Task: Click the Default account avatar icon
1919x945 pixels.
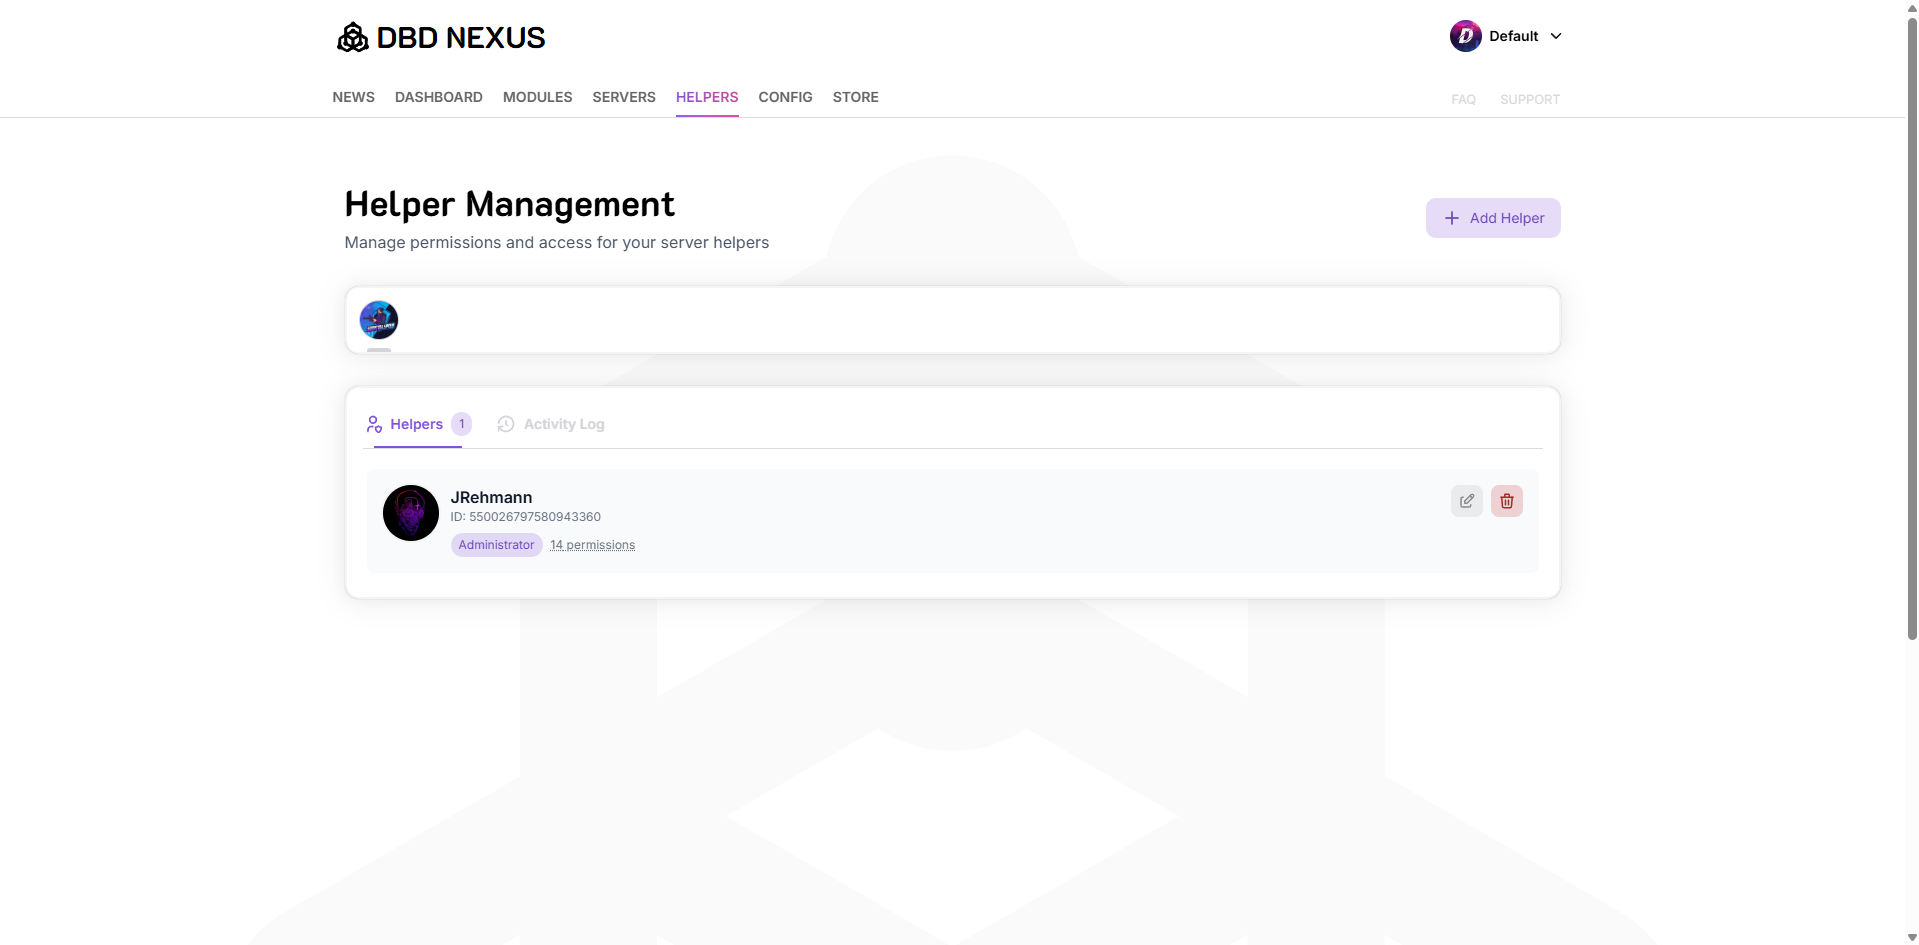Action: (x=1465, y=35)
